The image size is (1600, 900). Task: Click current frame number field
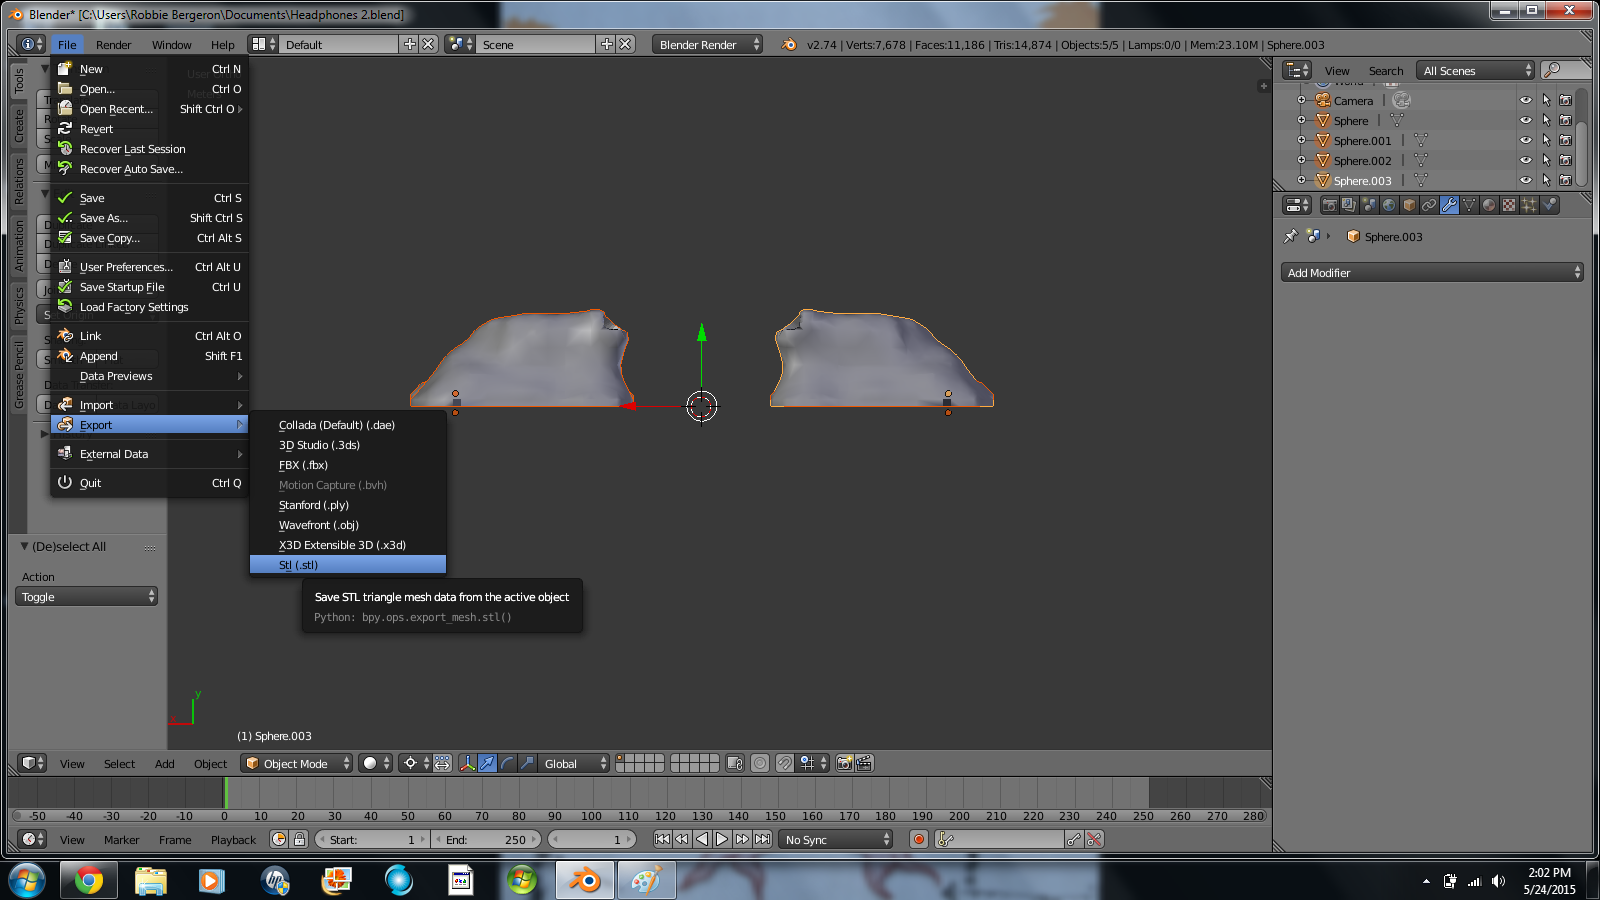pos(592,839)
